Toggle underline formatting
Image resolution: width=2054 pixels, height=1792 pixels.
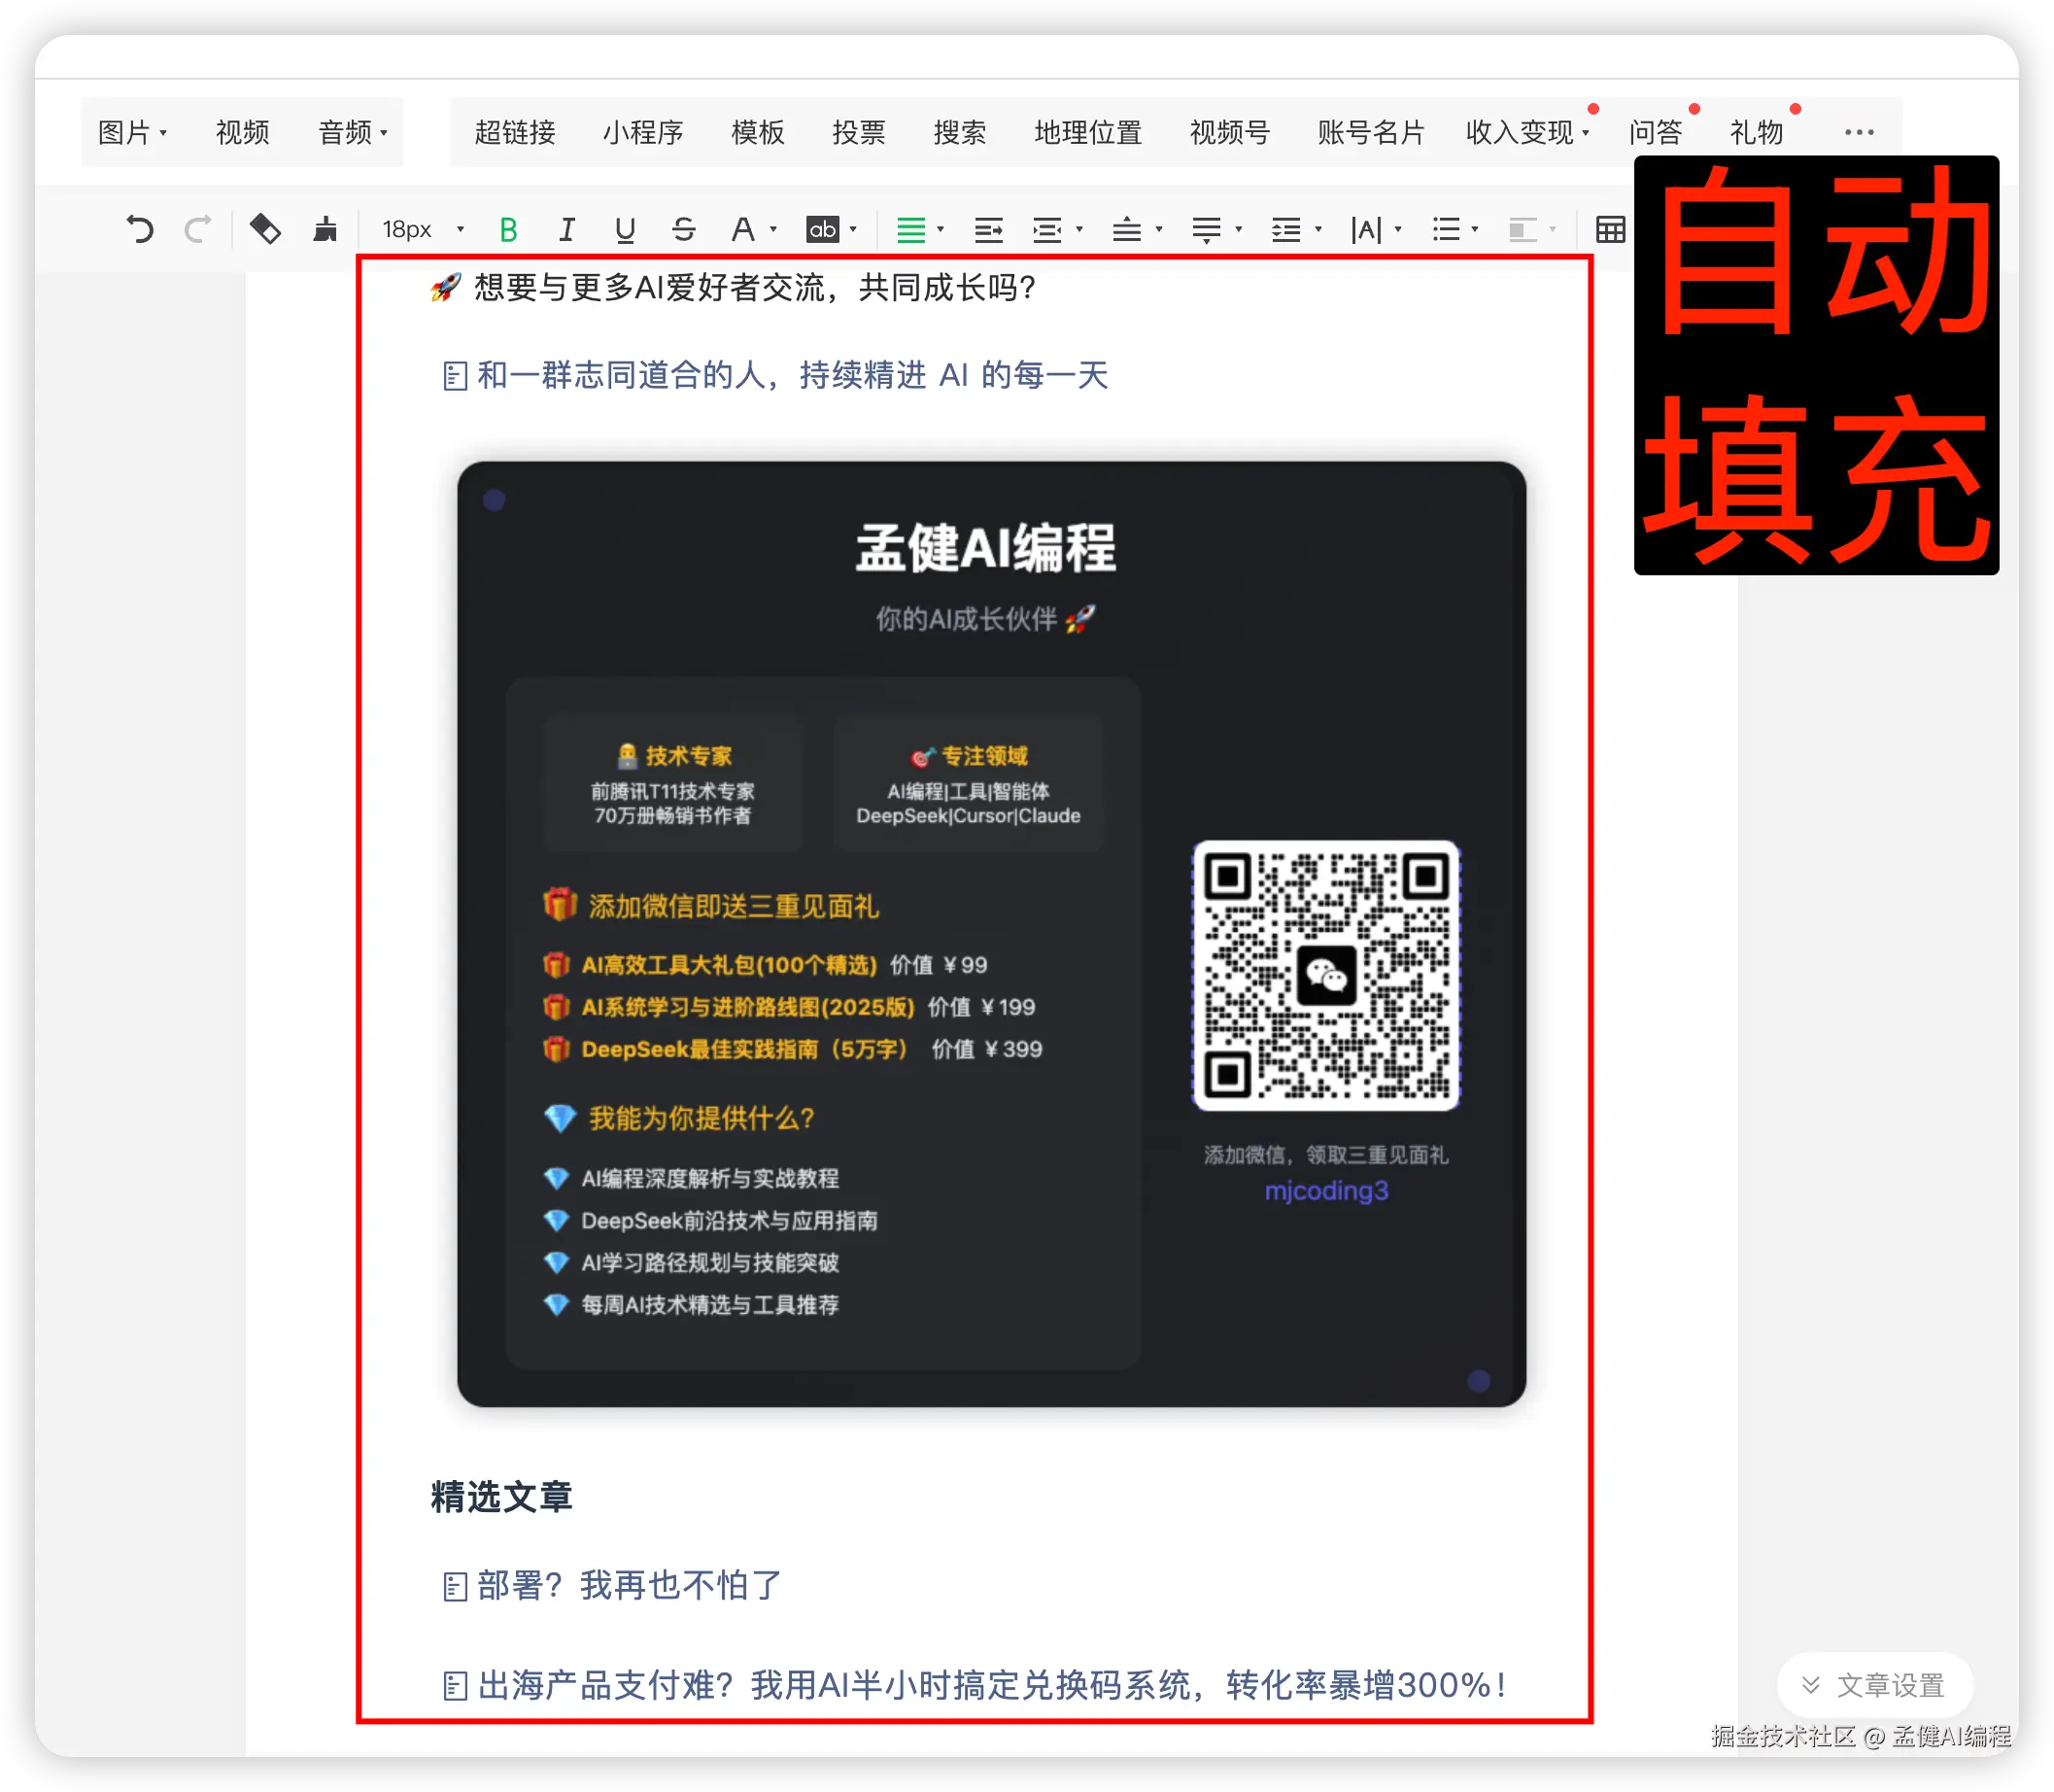click(625, 230)
